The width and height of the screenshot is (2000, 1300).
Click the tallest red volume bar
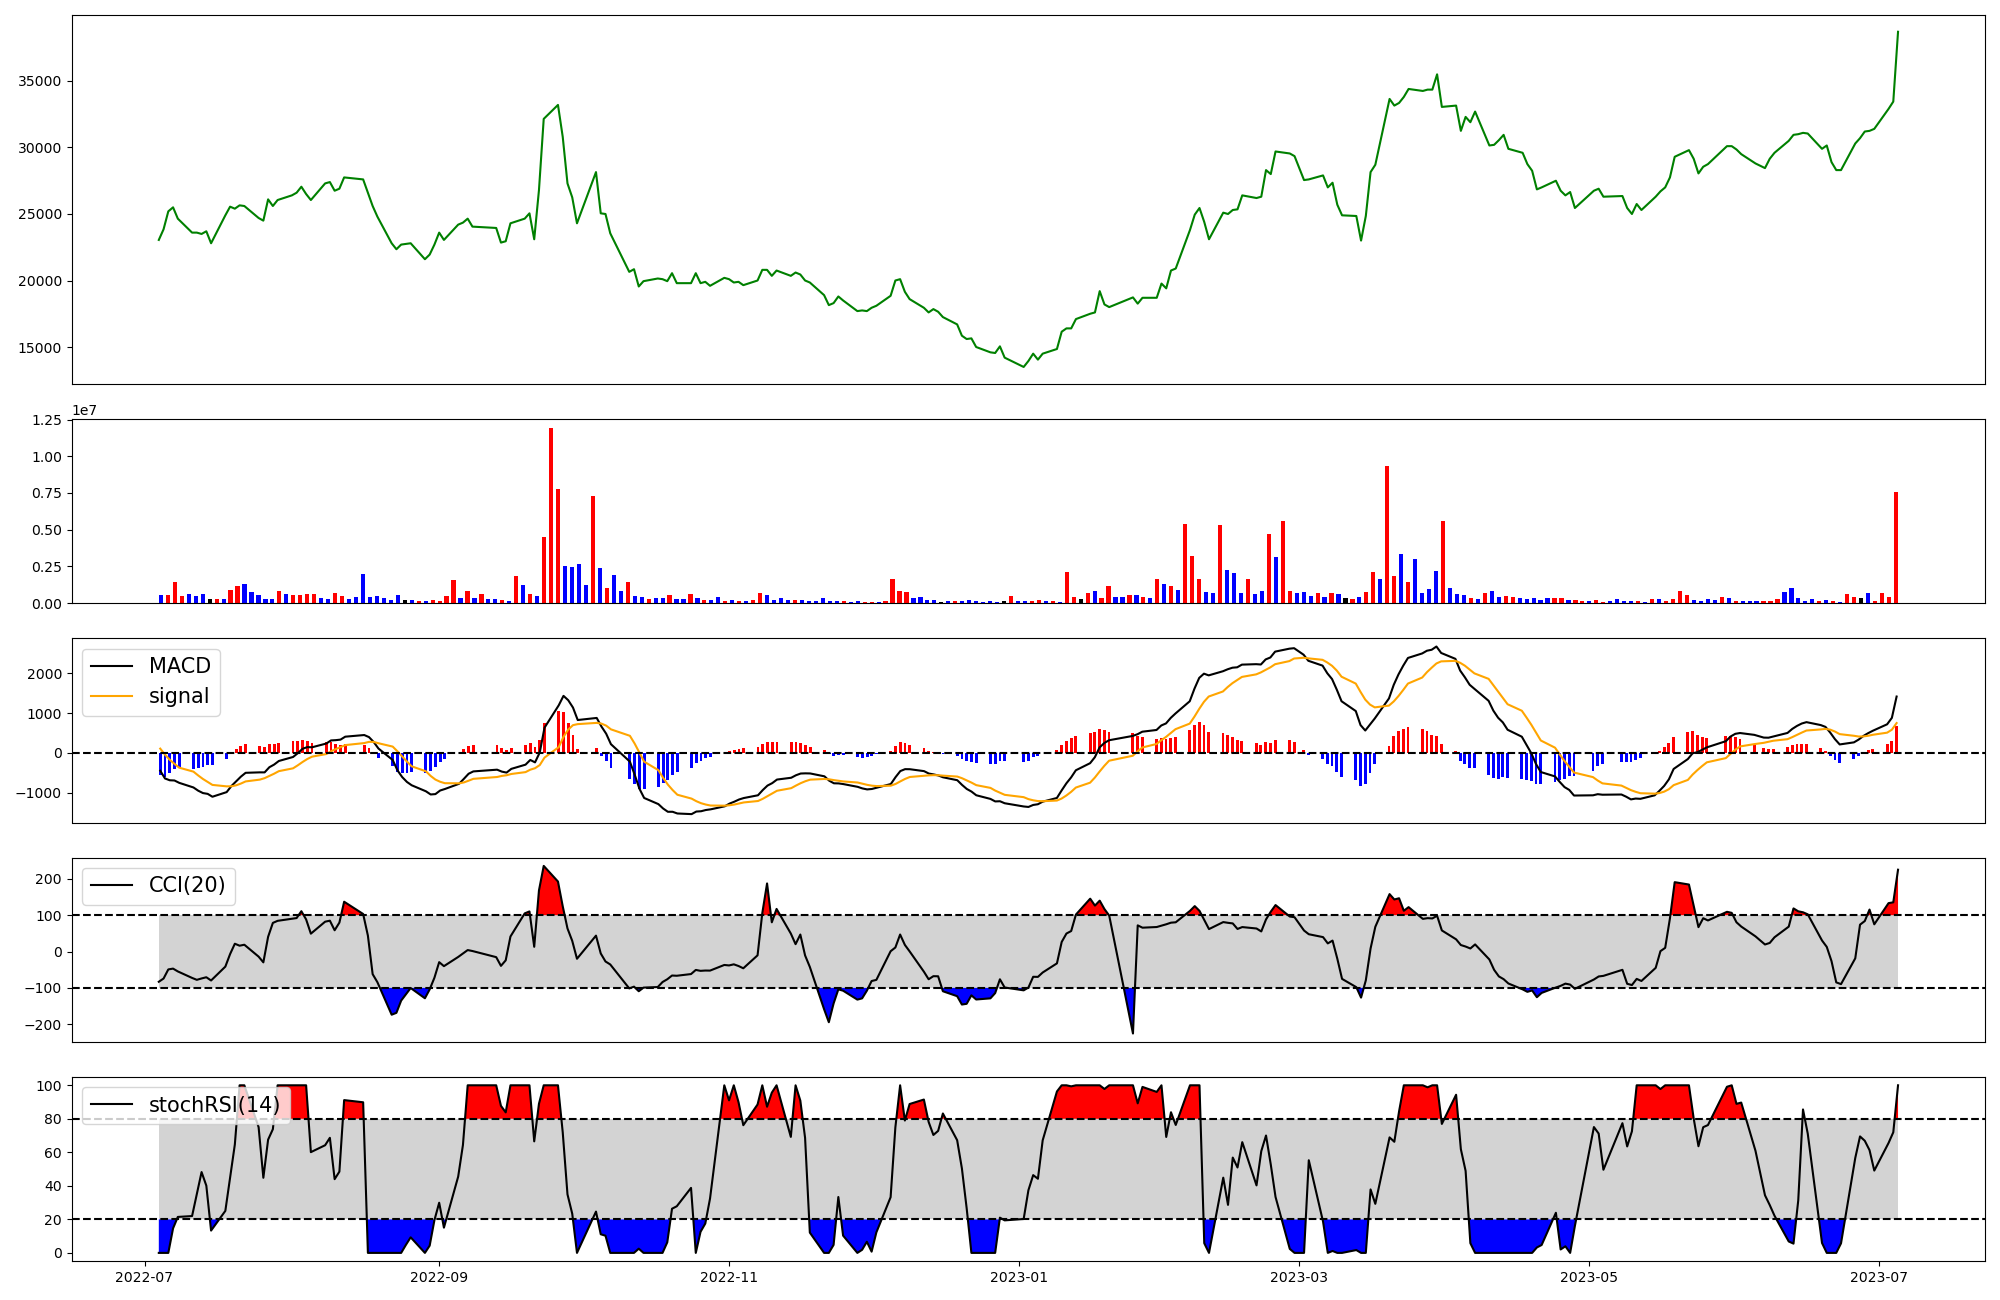(551, 515)
